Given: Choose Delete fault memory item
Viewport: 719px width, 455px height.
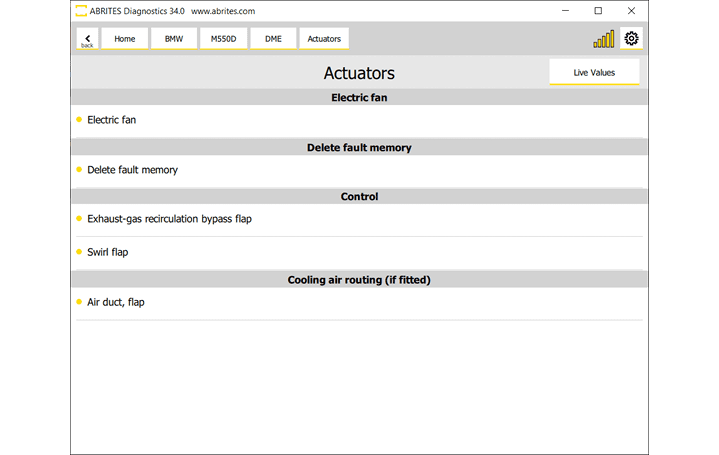Looking at the screenshot, I should pos(132,170).
